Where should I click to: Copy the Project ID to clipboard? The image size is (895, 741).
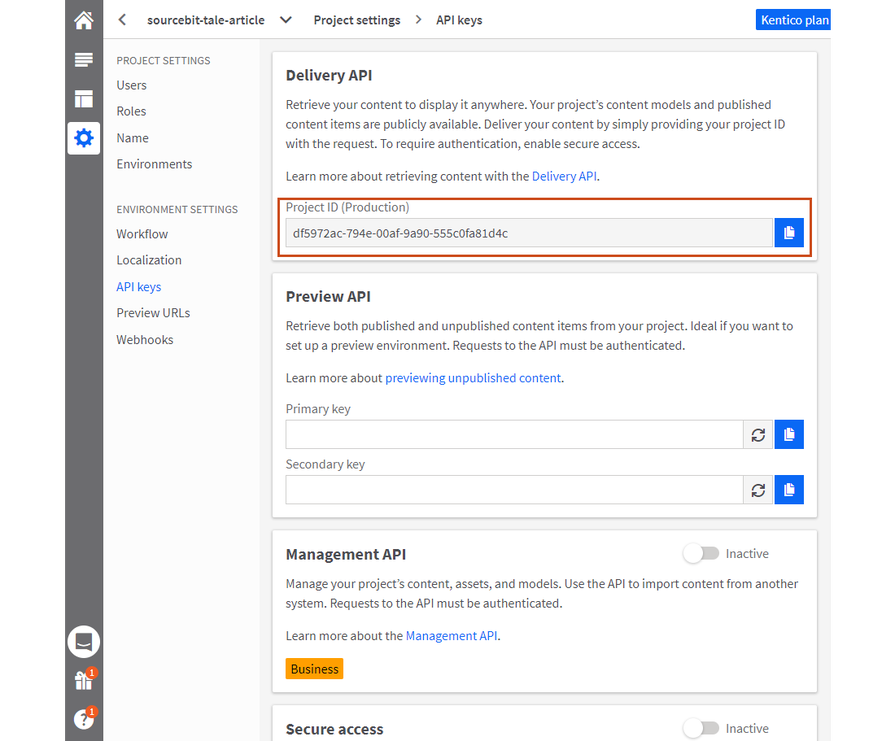tap(789, 233)
